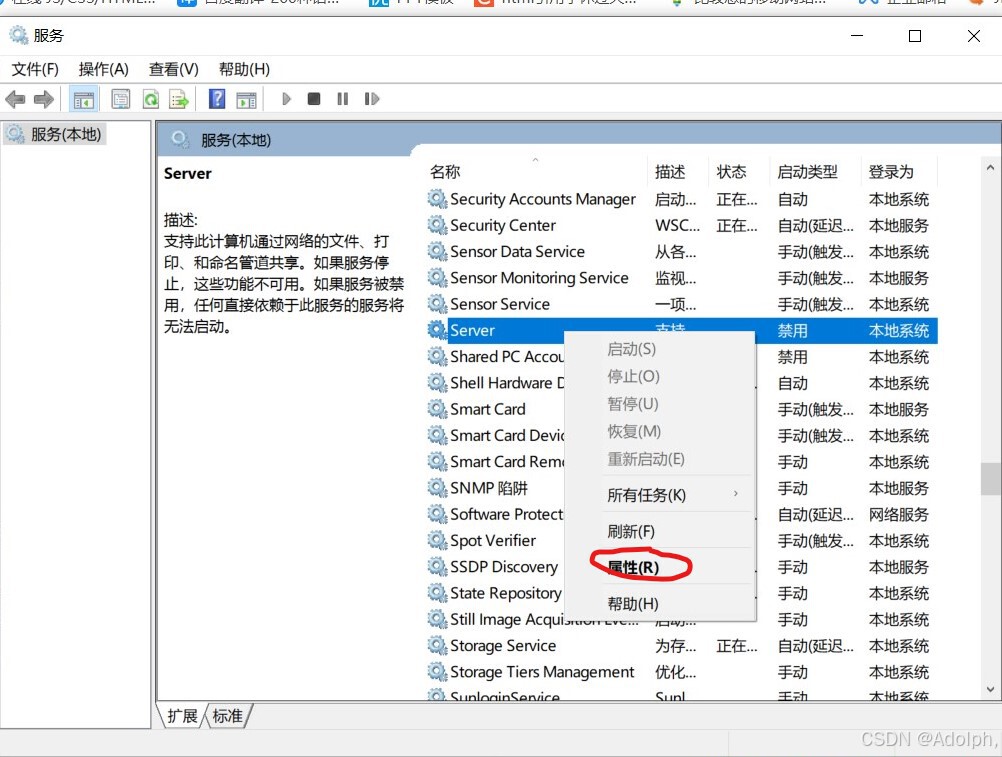Select the Sensor Monitoring Service row
Viewport: 1002px width, 757px height.
click(682, 277)
